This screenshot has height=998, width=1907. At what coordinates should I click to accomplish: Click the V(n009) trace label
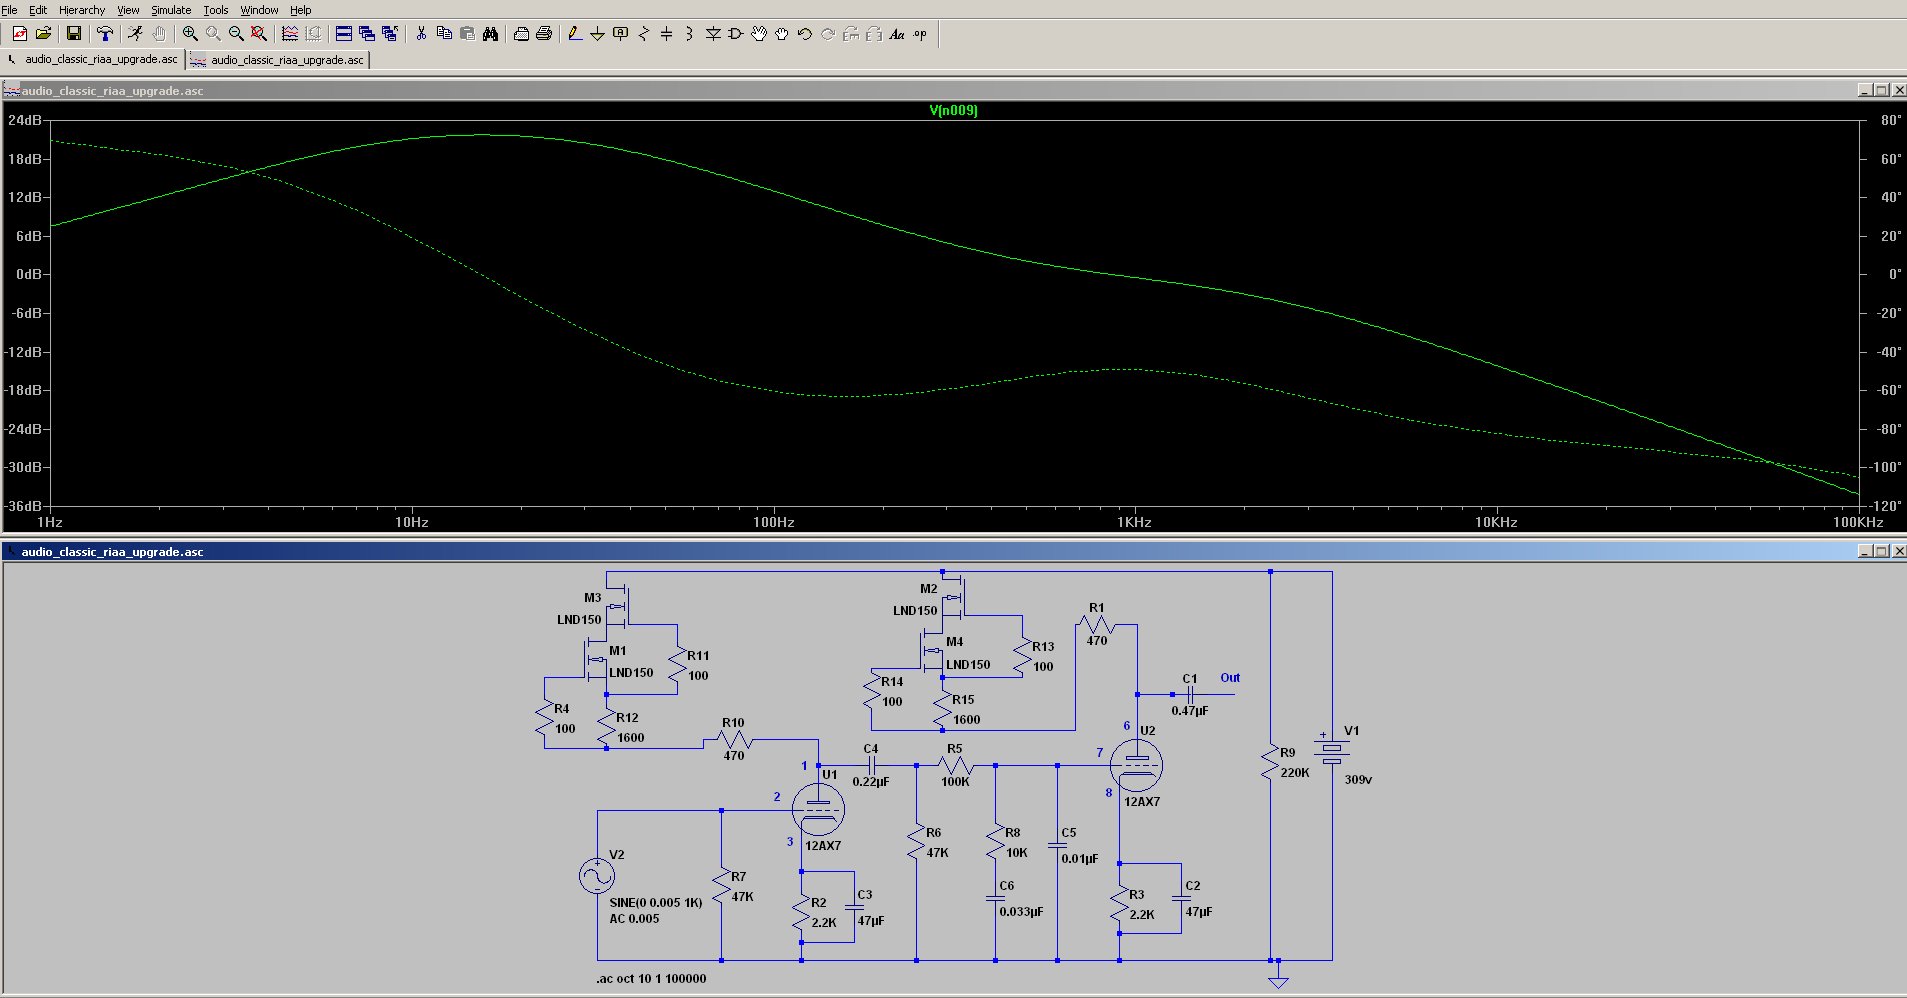point(953,110)
